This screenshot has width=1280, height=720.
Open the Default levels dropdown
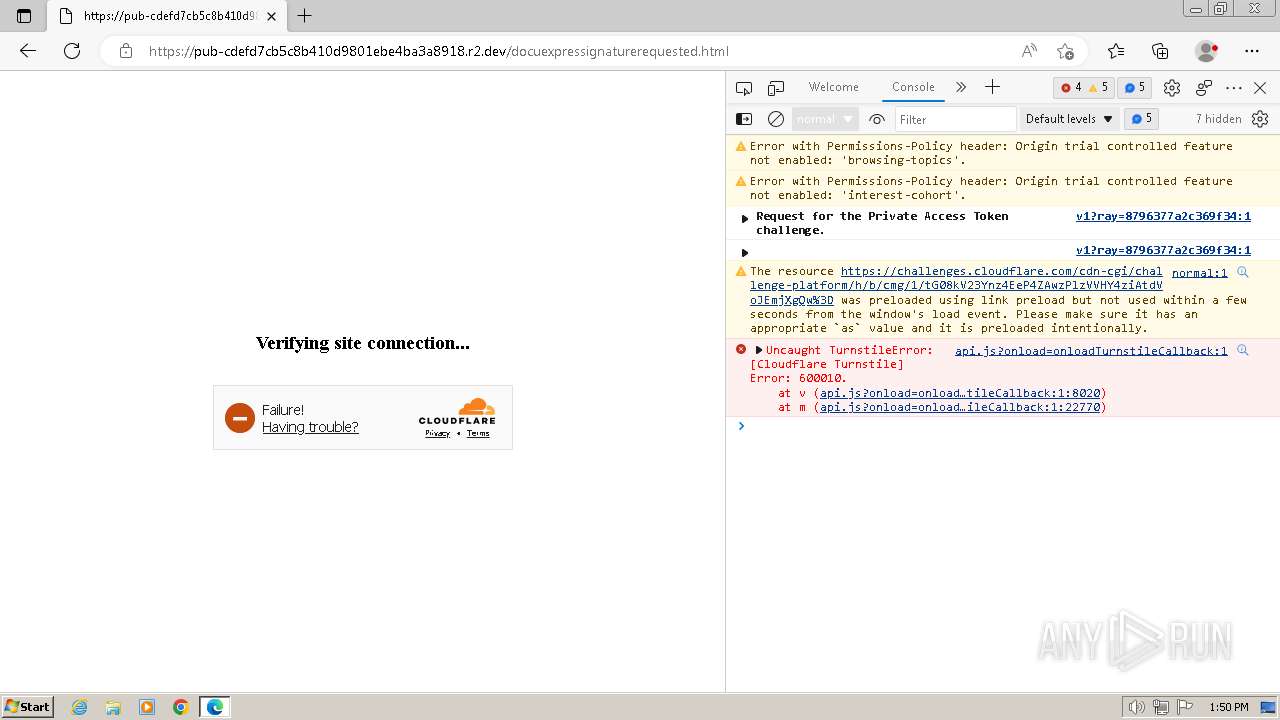point(1069,119)
